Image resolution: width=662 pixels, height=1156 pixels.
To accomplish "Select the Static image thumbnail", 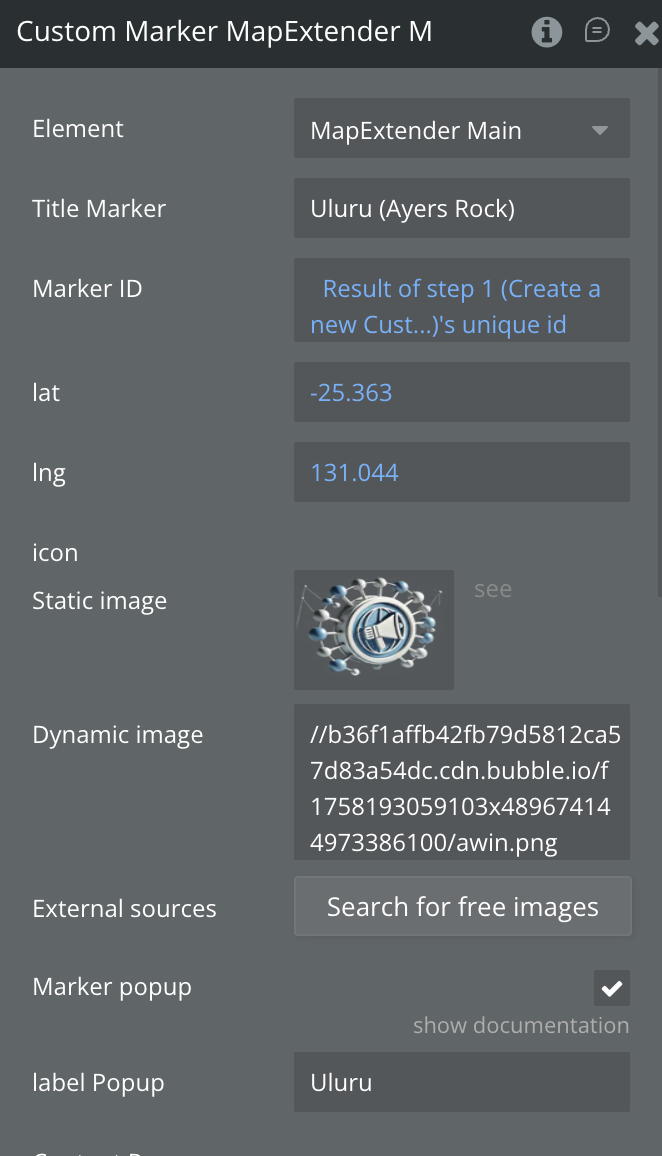I will [373, 630].
